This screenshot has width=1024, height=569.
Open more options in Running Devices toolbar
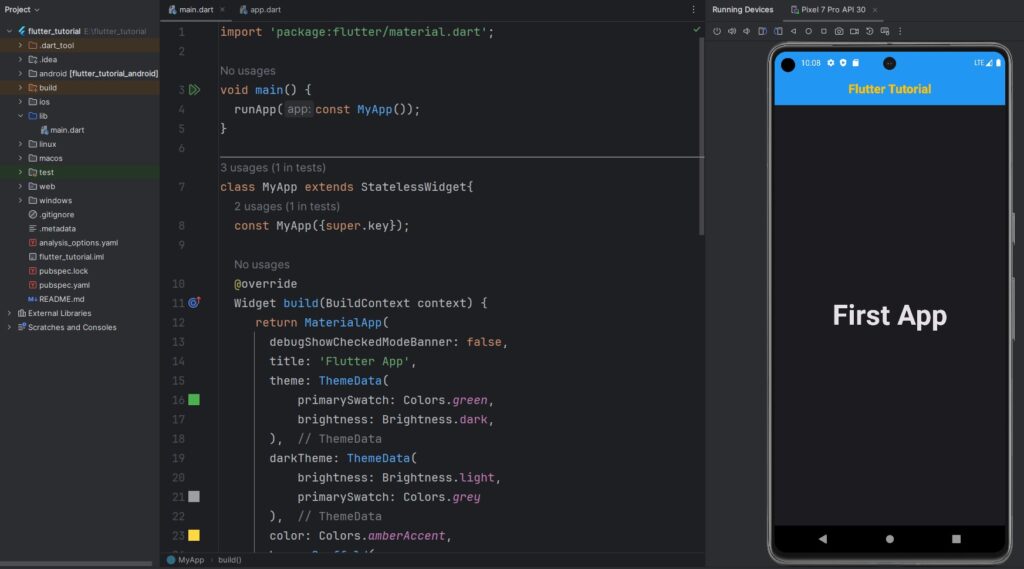point(900,31)
